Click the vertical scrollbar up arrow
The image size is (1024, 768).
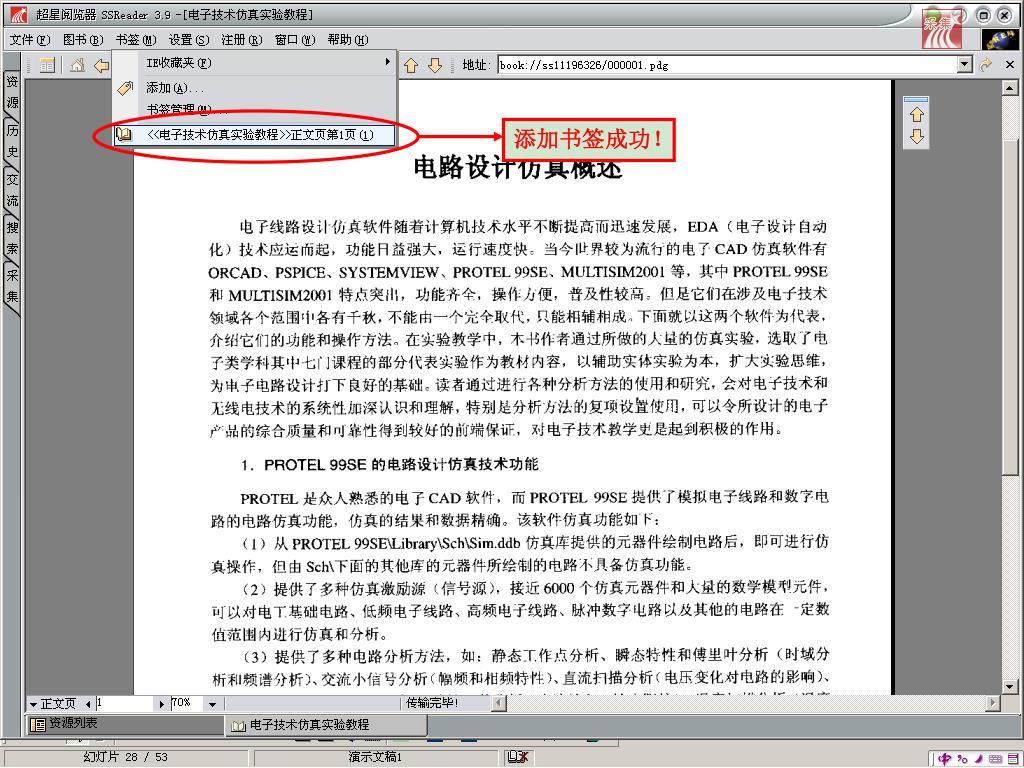1010,88
